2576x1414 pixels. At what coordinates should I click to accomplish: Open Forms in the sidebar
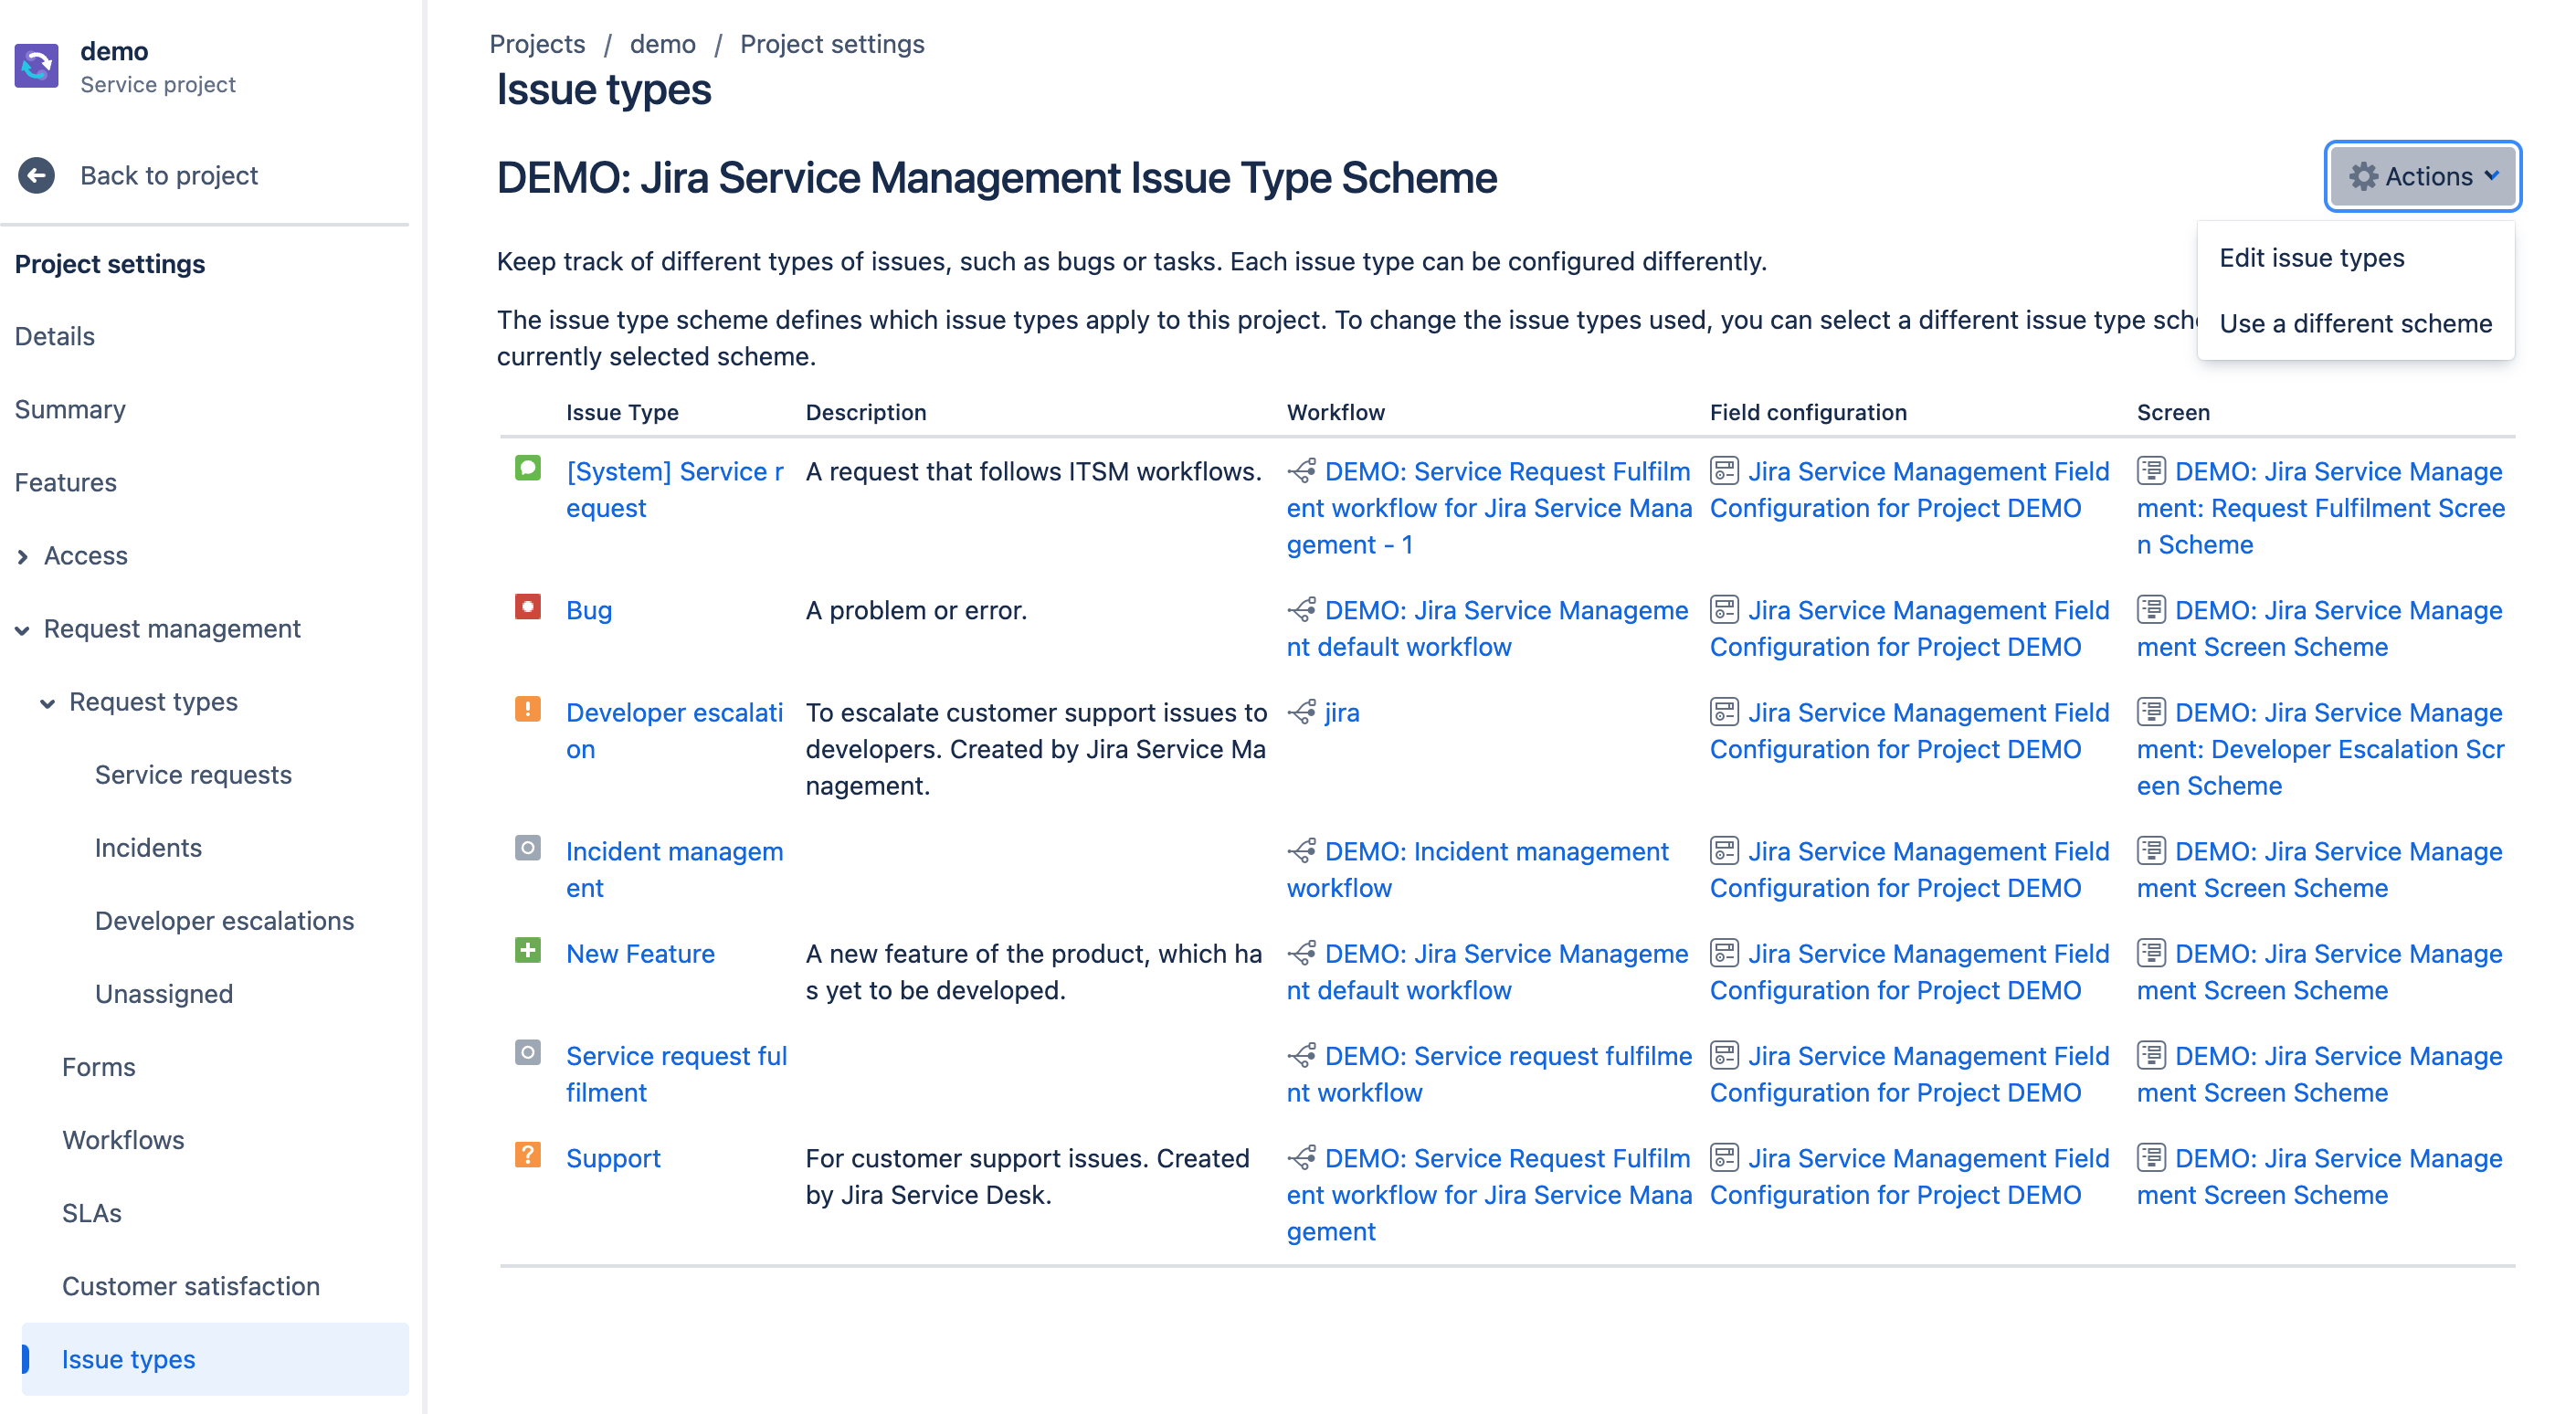click(x=98, y=1067)
